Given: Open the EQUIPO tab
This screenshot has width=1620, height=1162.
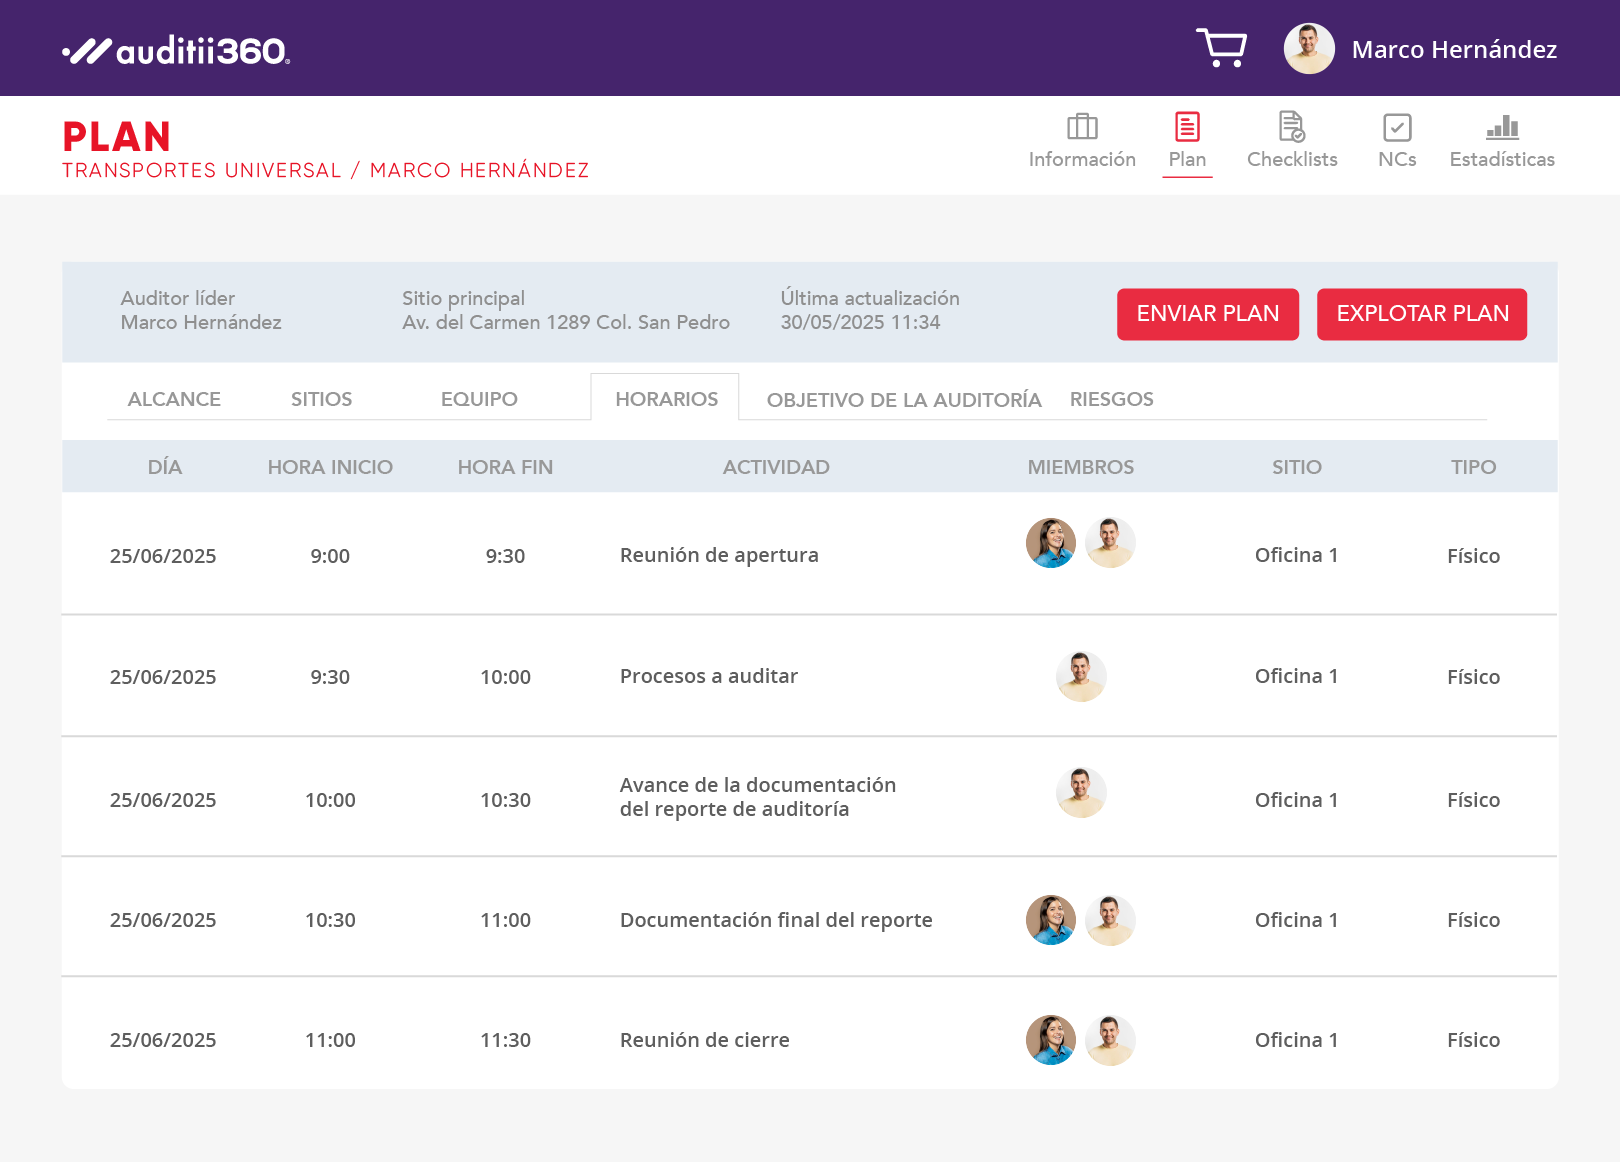Looking at the screenshot, I should 479,399.
